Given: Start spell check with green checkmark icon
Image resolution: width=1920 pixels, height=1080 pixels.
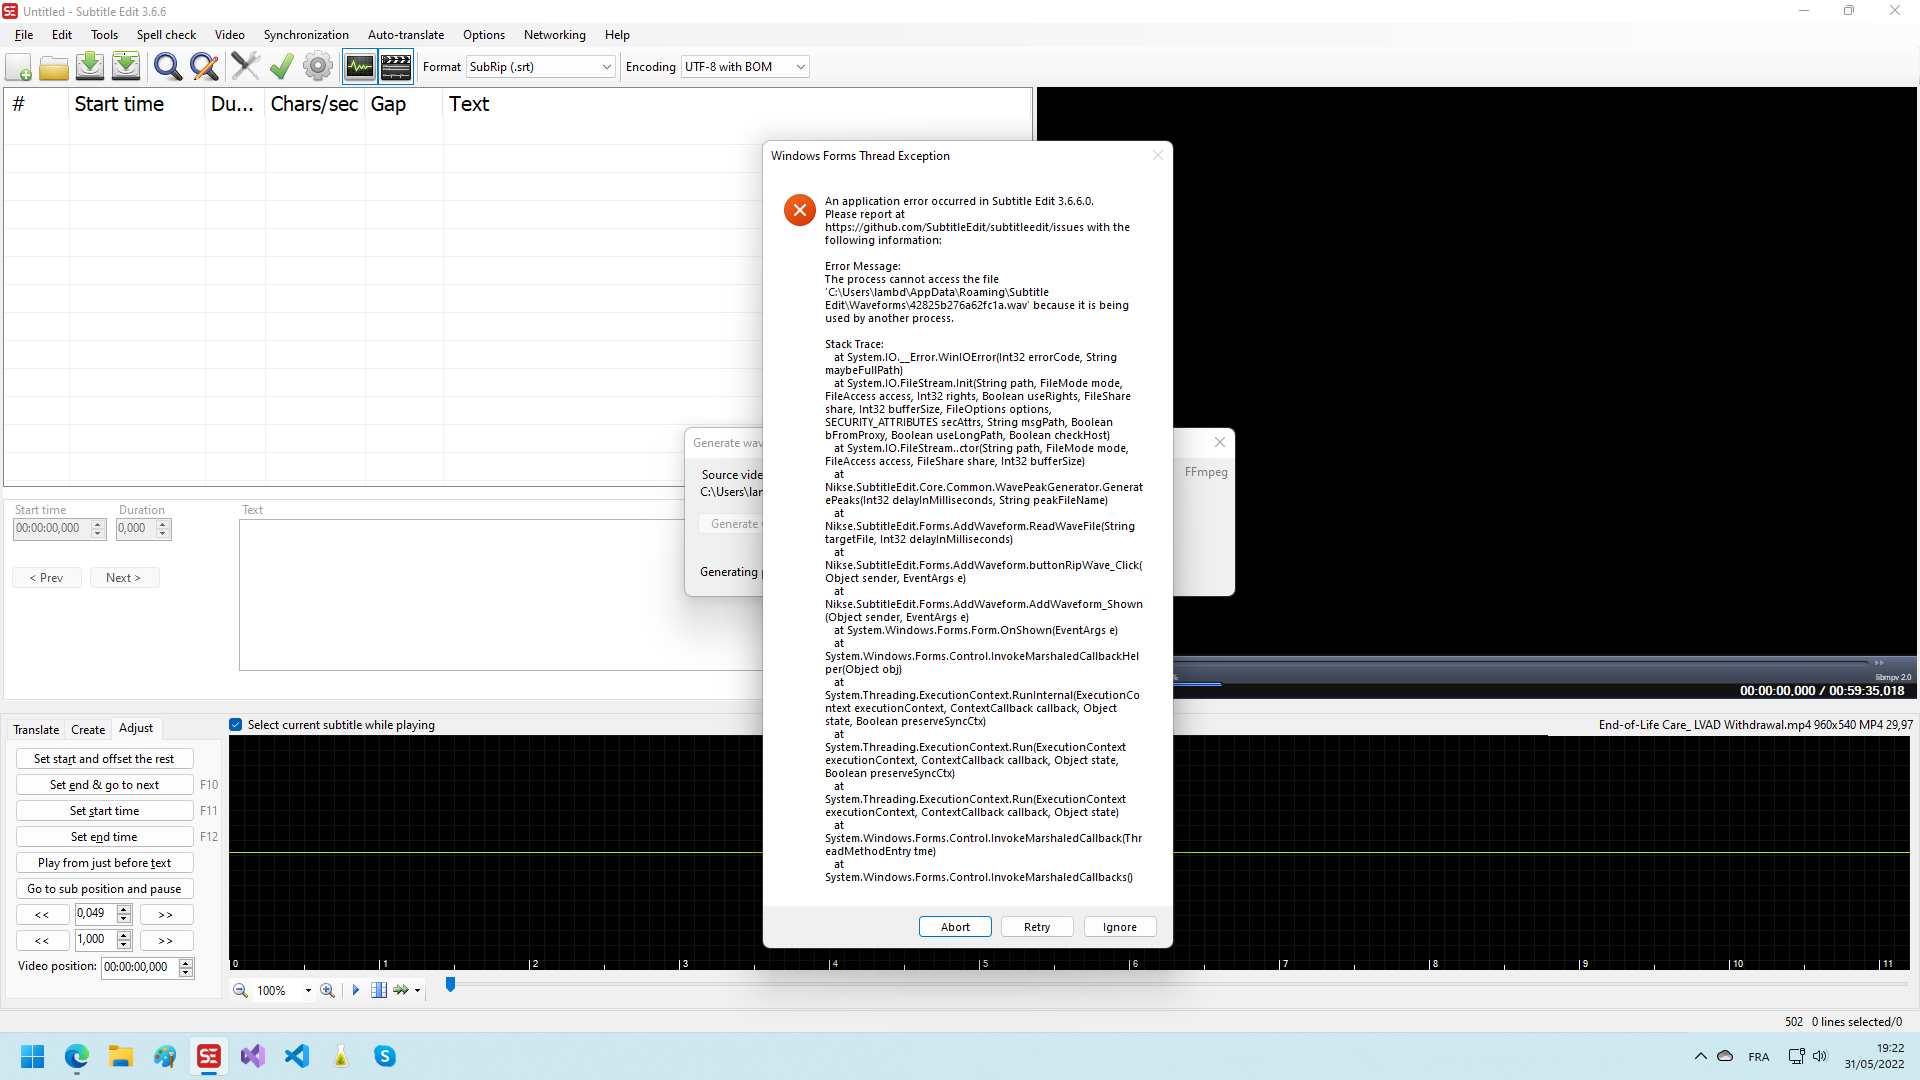Looking at the screenshot, I should (x=280, y=66).
